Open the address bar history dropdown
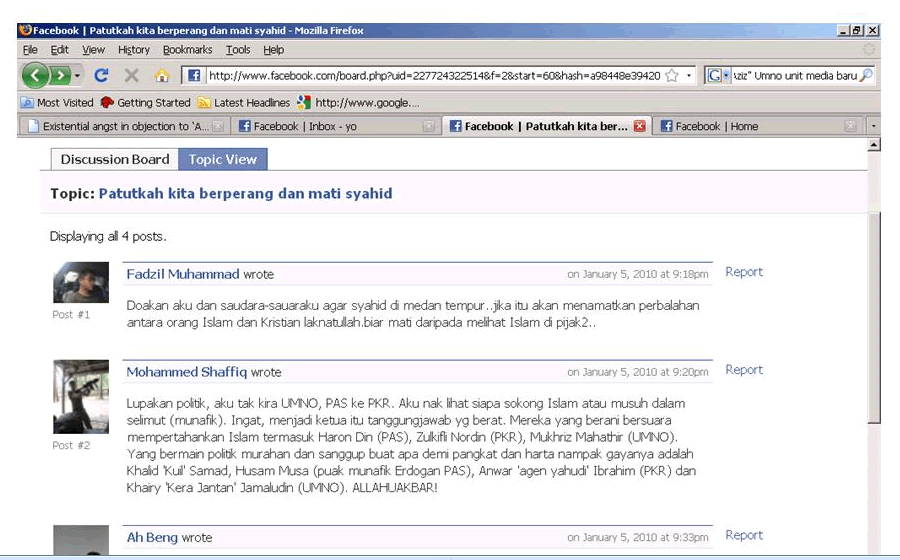Screen dimensions: 900x560 (x=689, y=76)
